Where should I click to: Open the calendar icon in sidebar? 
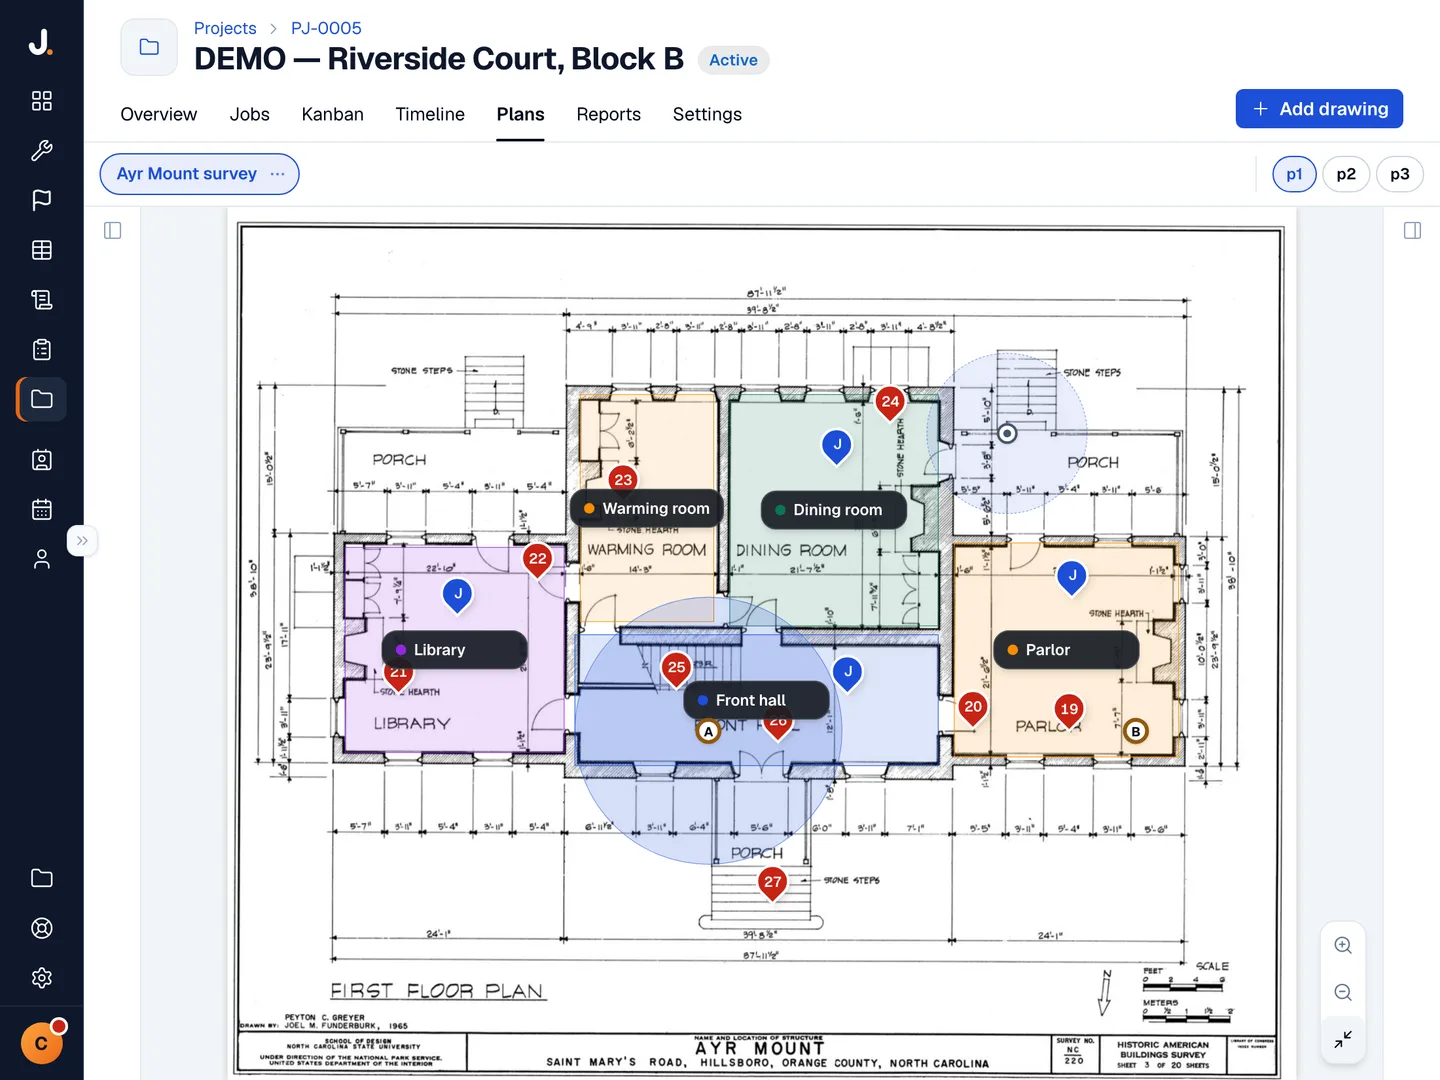(42, 510)
